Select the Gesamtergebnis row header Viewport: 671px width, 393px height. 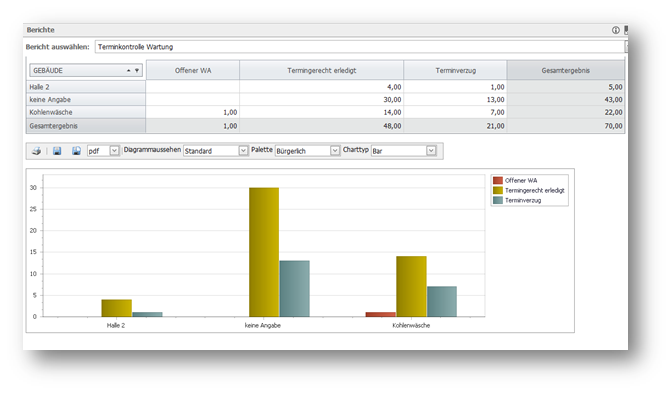pos(86,126)
